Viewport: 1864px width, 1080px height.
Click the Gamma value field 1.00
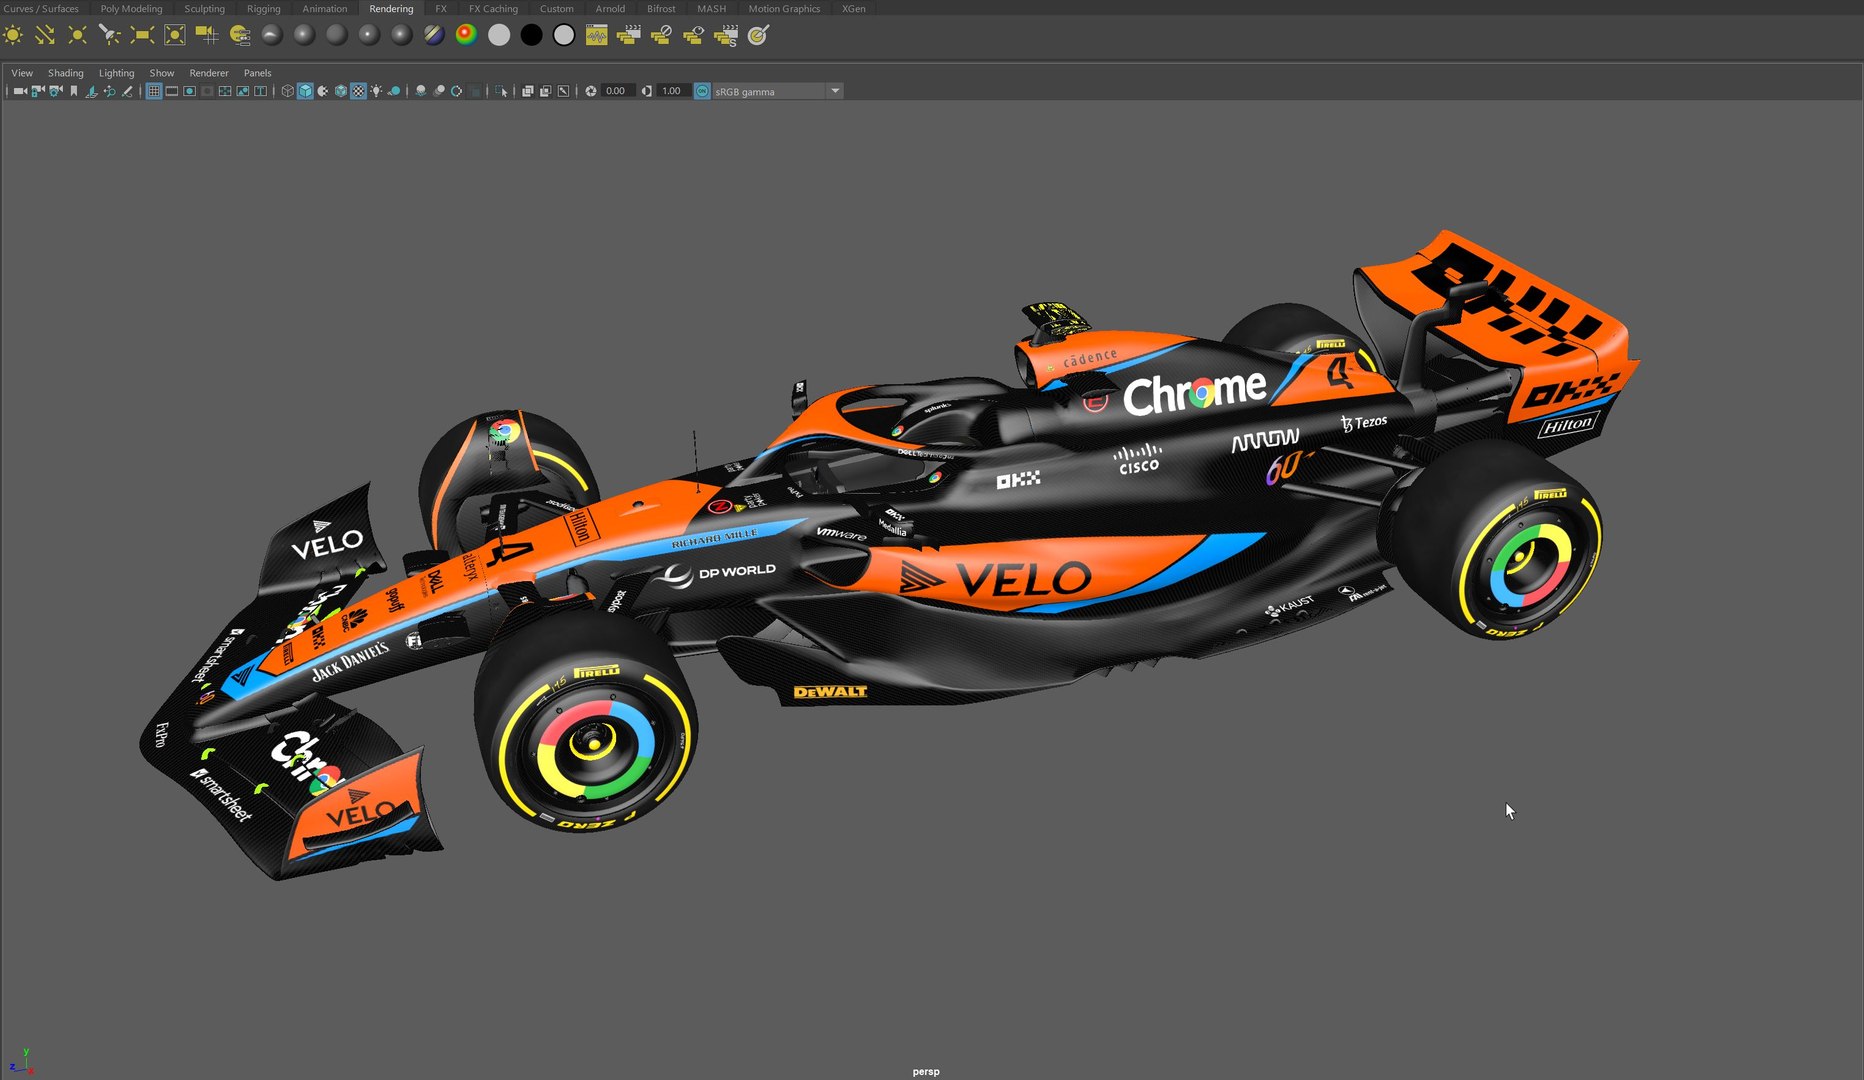pyautogui.click(x=672, y=91)
